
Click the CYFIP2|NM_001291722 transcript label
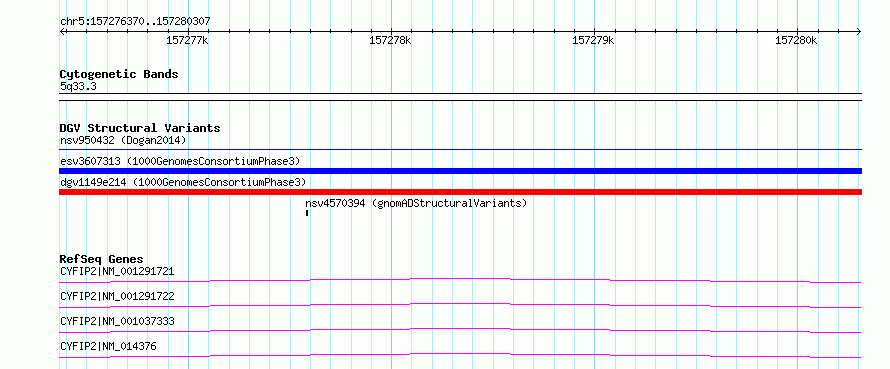(117, 296)
